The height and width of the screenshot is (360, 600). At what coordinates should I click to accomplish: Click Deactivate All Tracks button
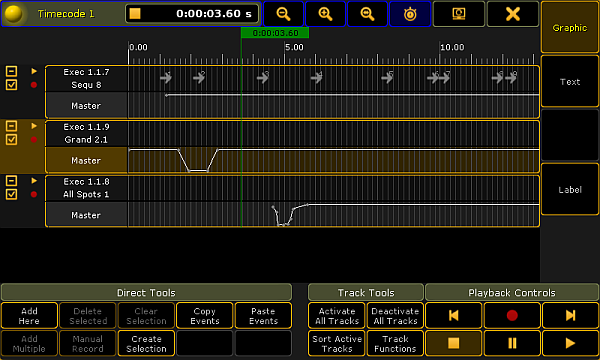[395, 315]
